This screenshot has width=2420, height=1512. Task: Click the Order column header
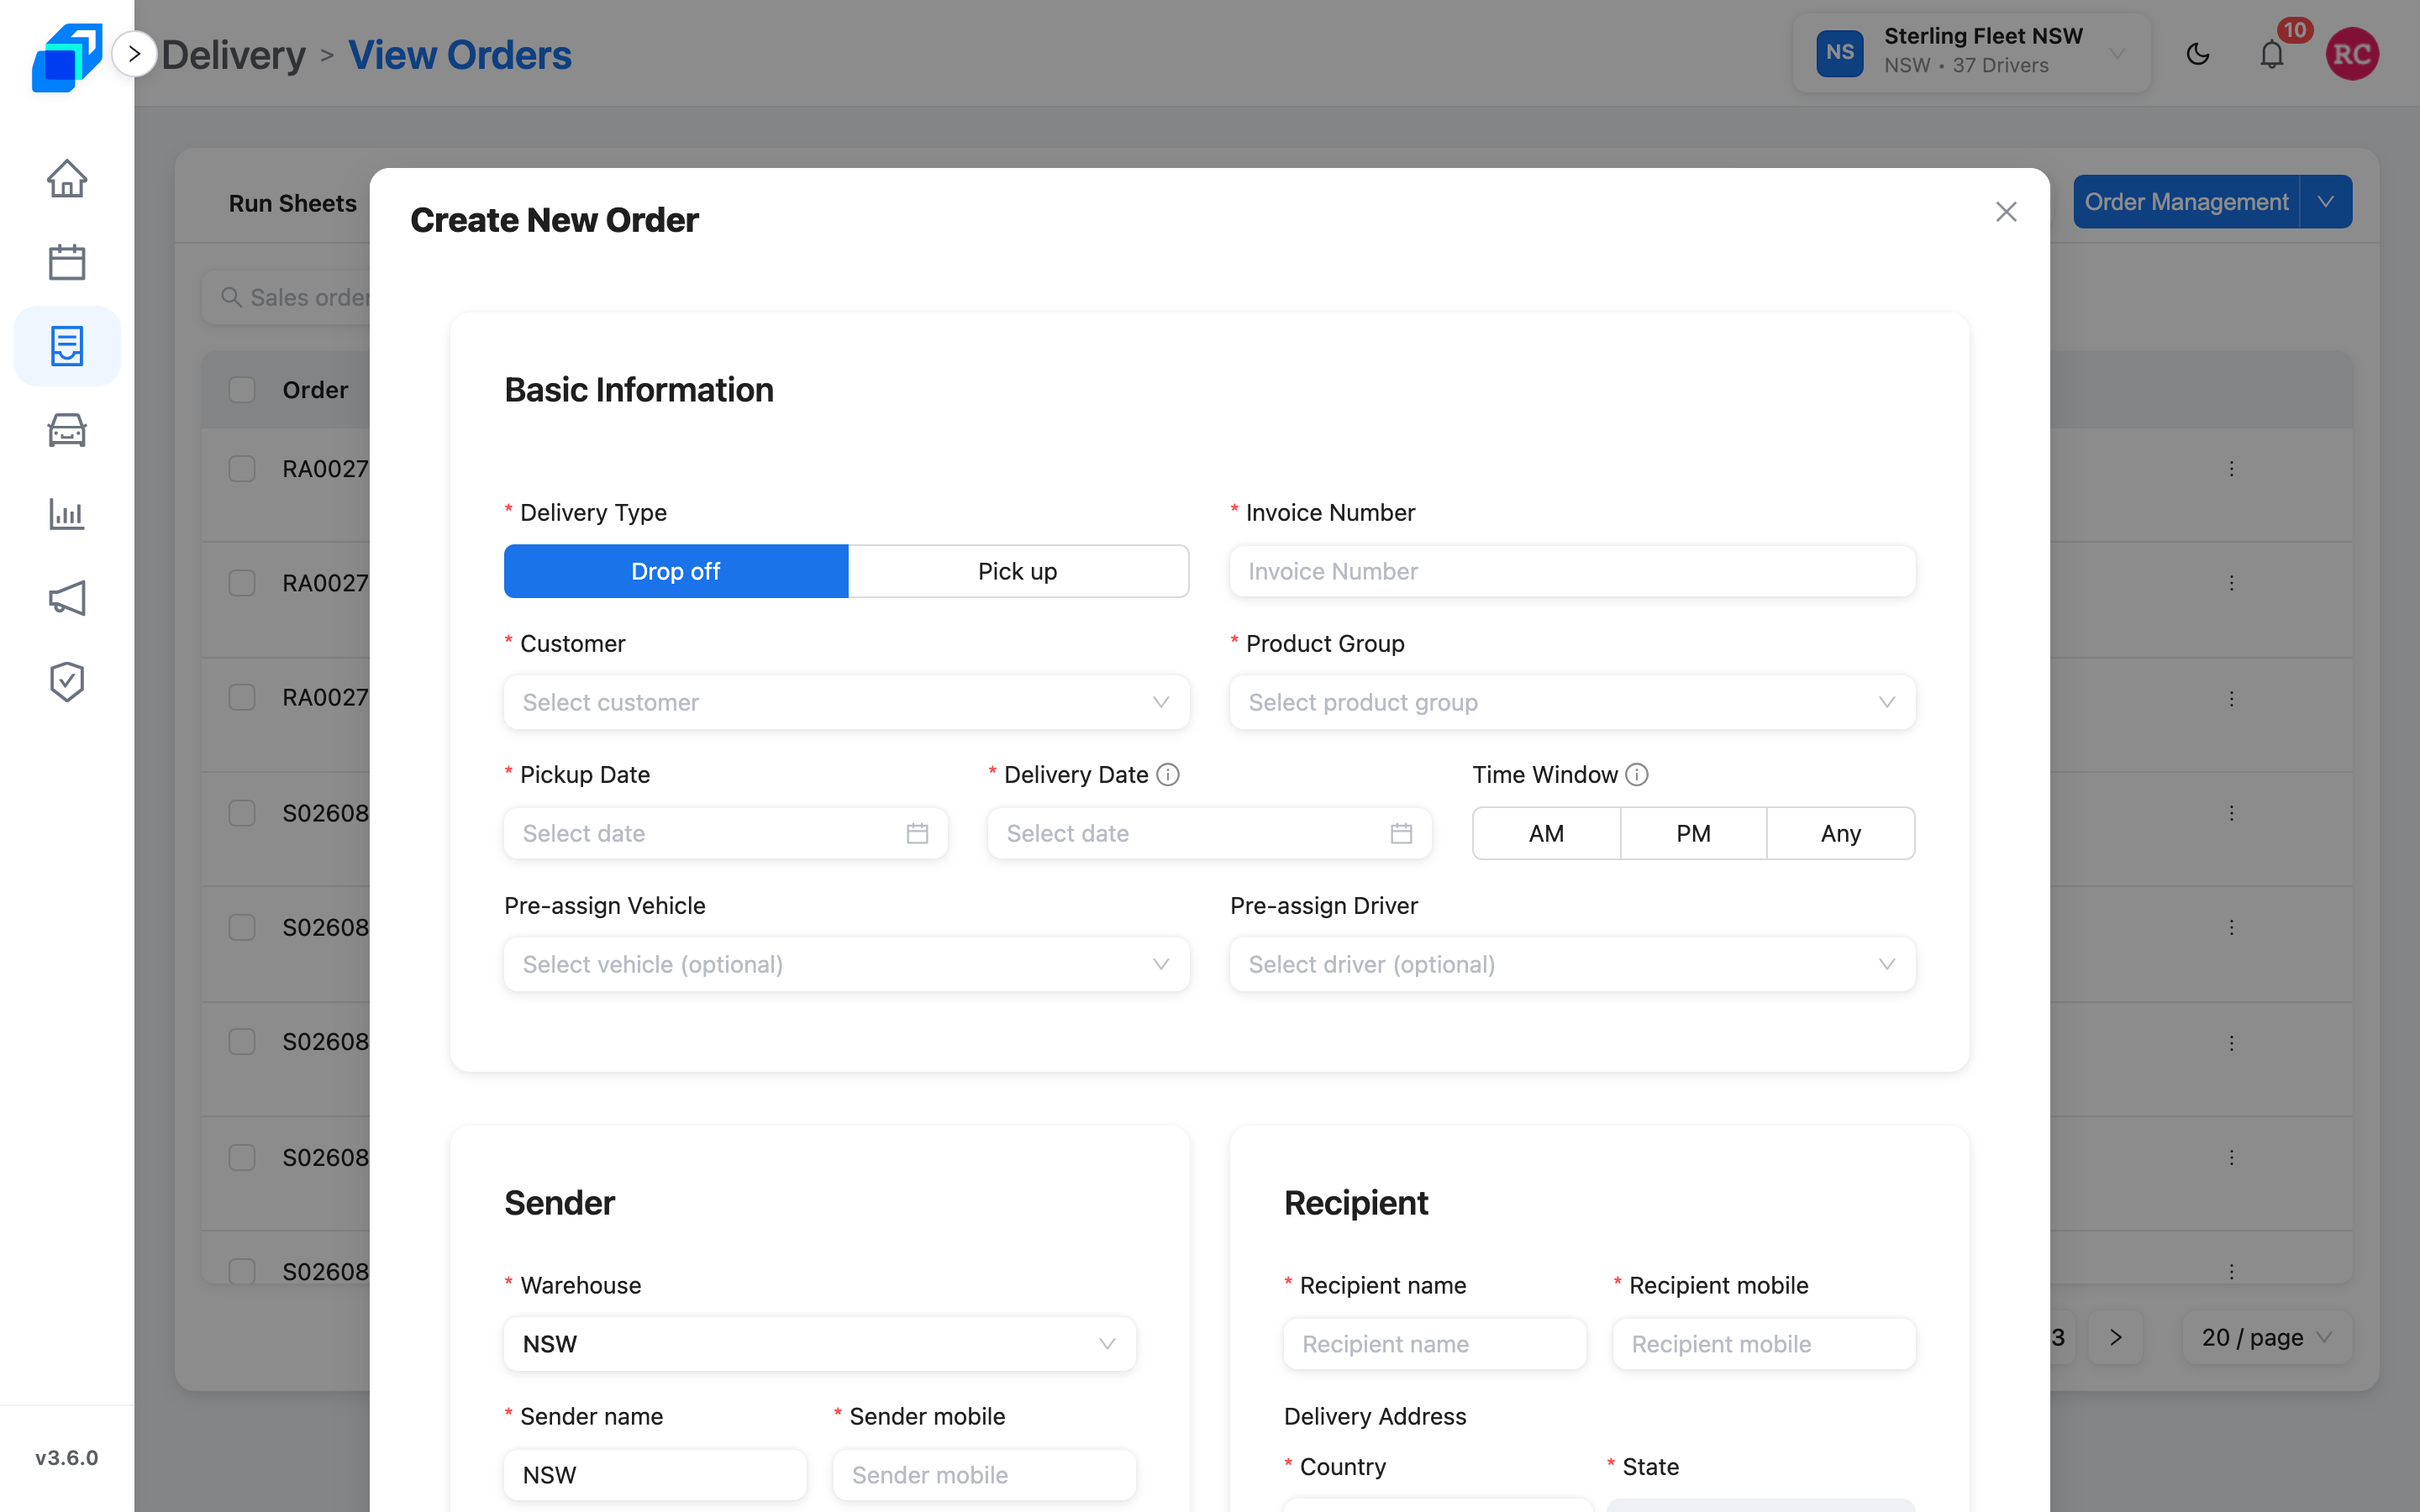[315, 390]
